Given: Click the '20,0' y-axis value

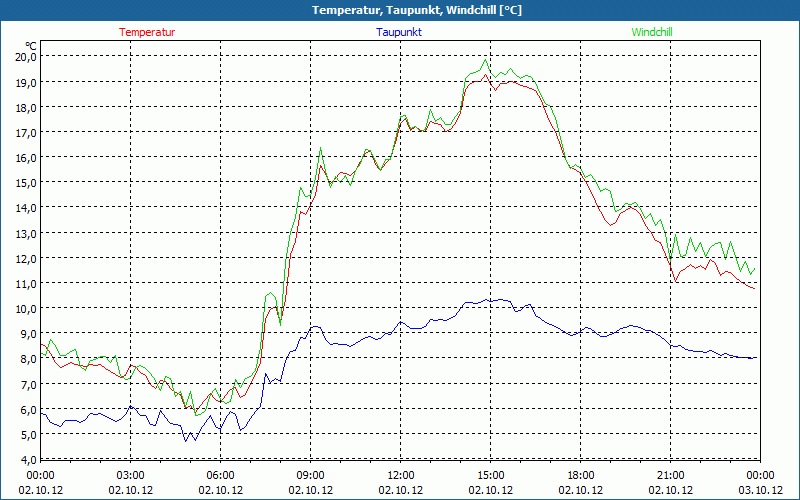Looking at the screenshot, I should point(26,57).
